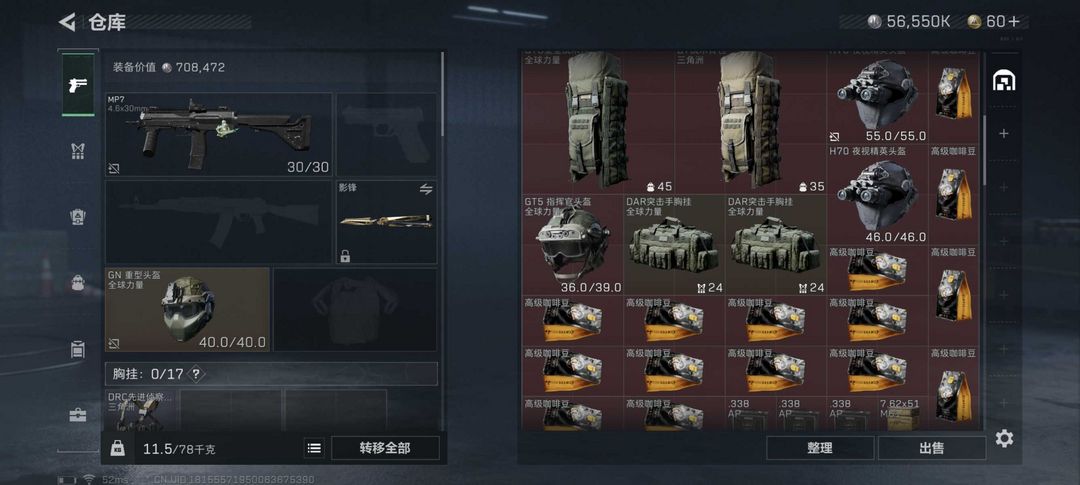Select the main stash tab icon
Viewport: 1080px width, 485px height.
[1004, 81]
